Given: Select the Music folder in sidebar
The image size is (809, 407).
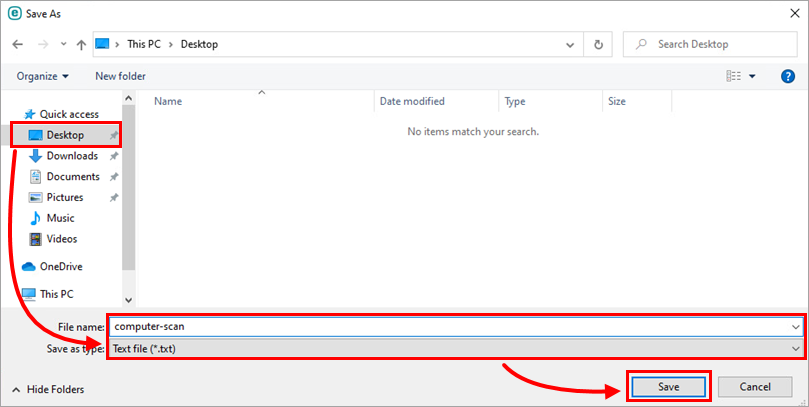Looking at the screenshot, I should pos(60,218).
